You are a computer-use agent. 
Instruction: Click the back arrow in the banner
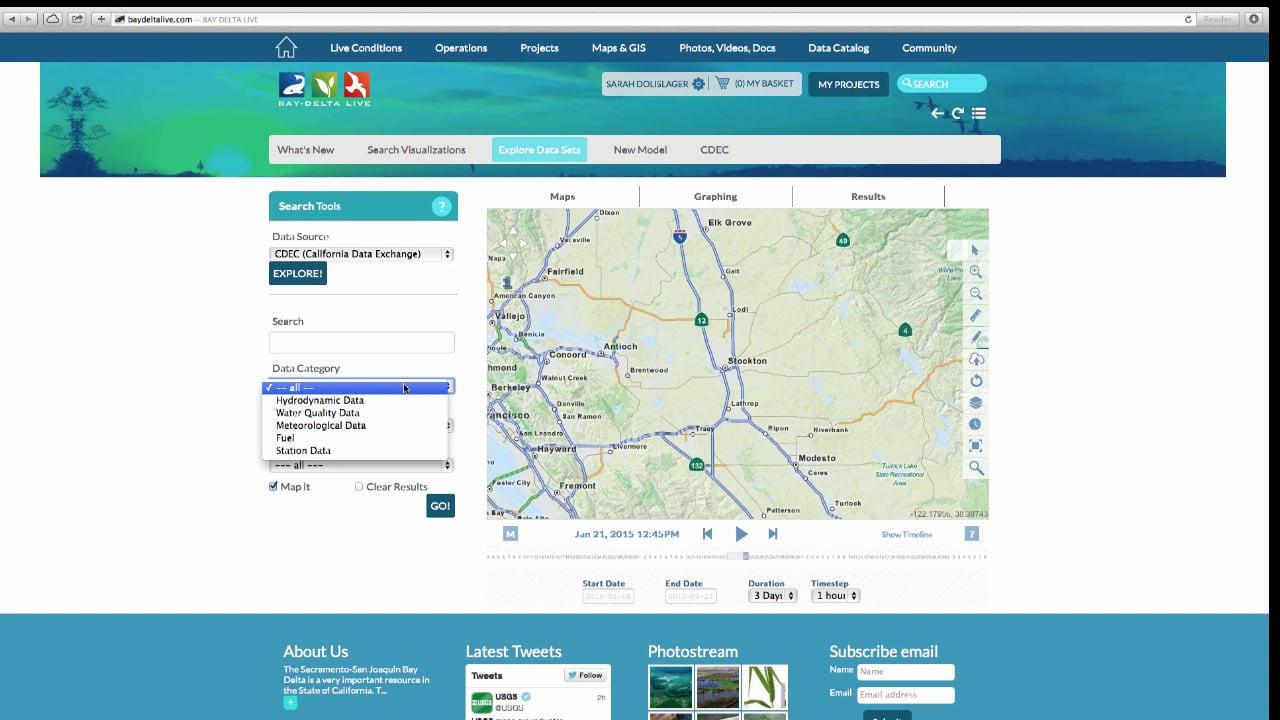pyautogui.click(x=937, y=113)
